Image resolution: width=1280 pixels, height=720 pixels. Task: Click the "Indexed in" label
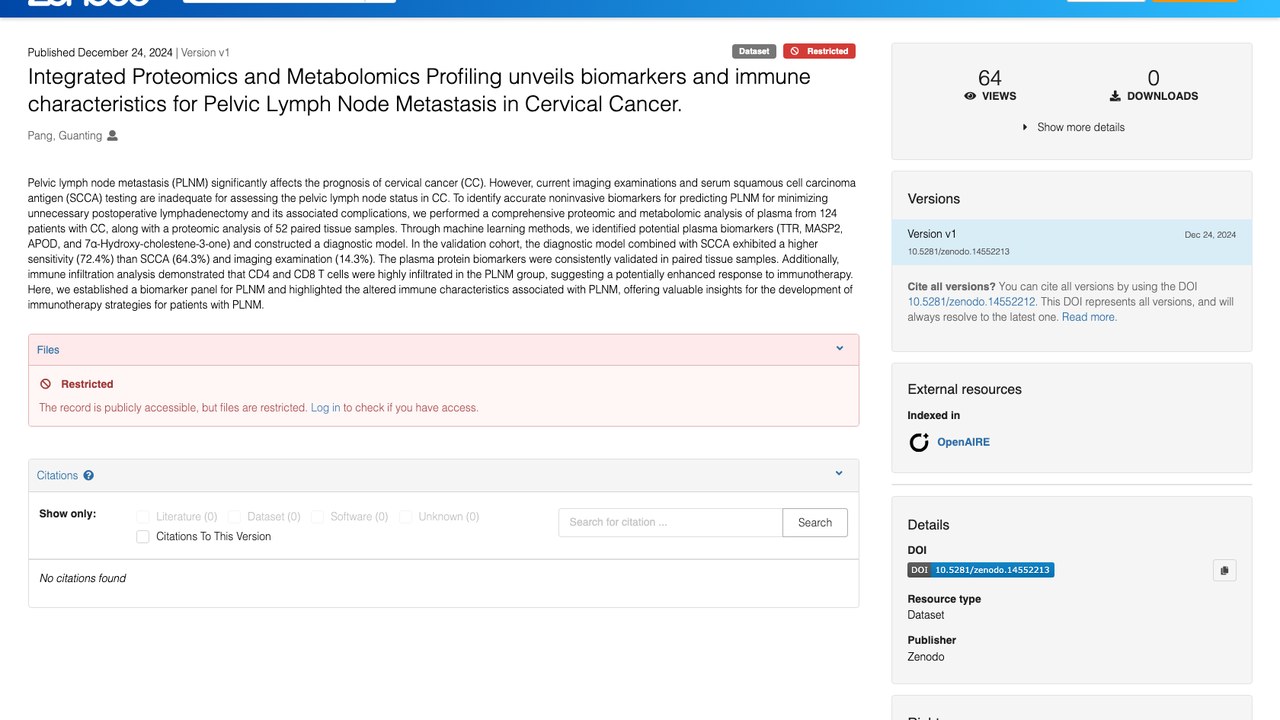click(x=934, y=415)
